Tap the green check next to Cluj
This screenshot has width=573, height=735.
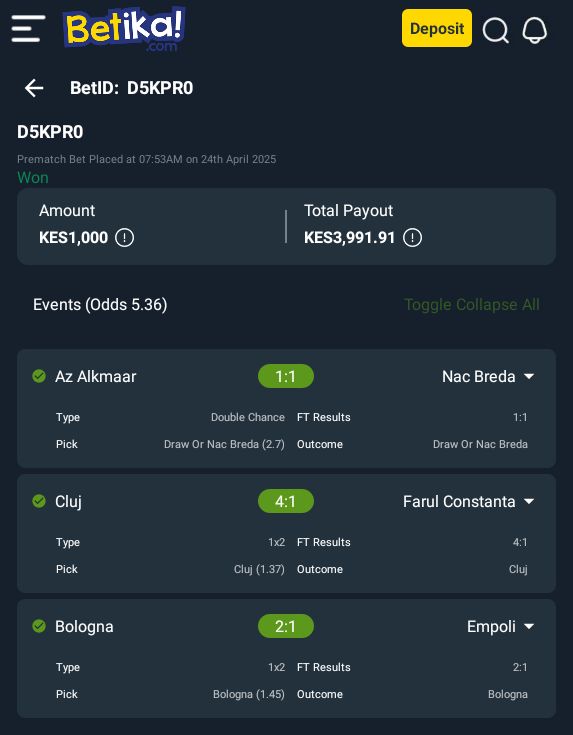(x=39, y=501)
